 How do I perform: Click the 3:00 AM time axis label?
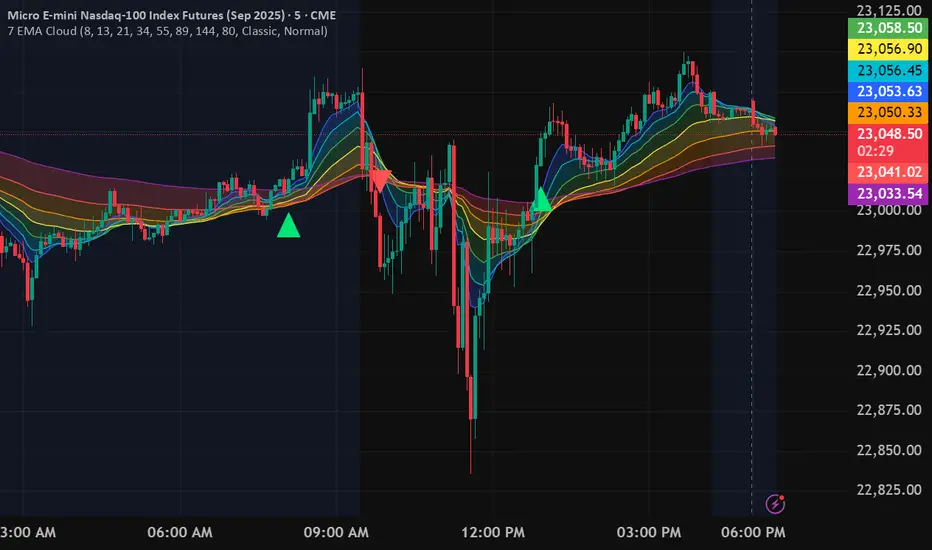(x=28, y=532)
